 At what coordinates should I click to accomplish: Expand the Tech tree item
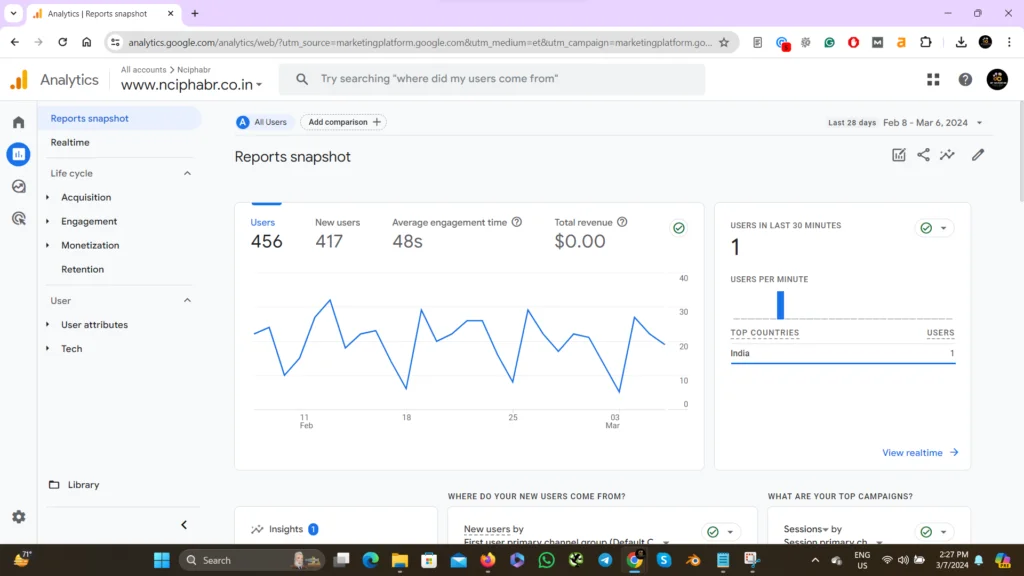(48, 349)
